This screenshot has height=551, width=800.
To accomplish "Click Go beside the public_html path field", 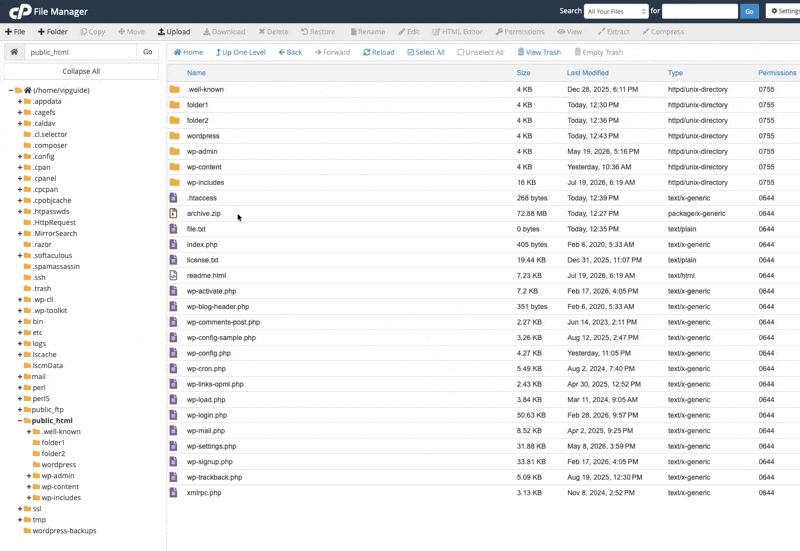I will coord(147,52).
